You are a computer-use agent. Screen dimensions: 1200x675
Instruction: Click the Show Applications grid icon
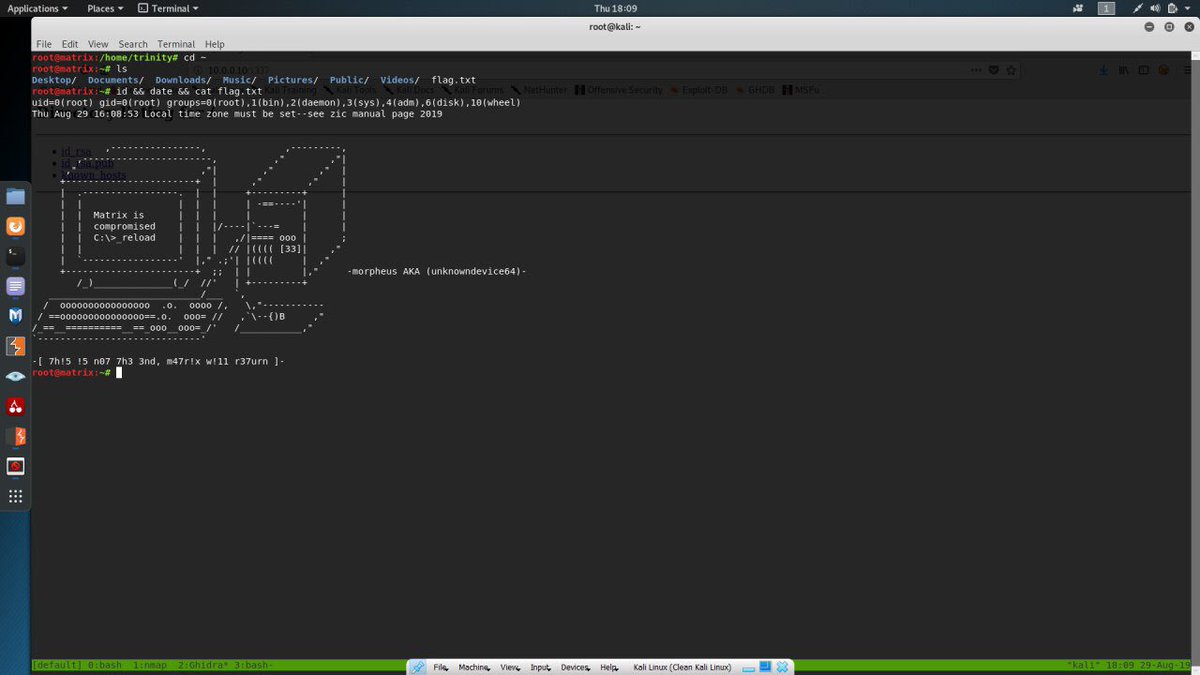pos(15,497)
